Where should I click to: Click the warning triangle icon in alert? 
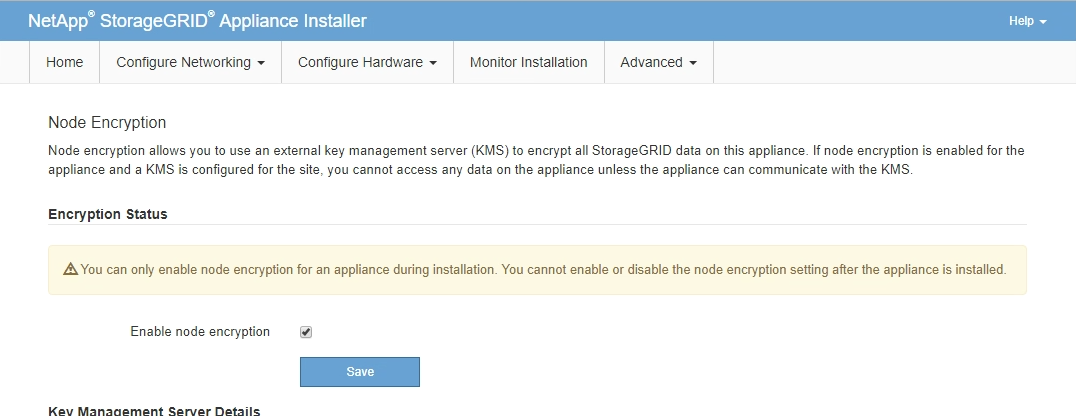(70, 270)
